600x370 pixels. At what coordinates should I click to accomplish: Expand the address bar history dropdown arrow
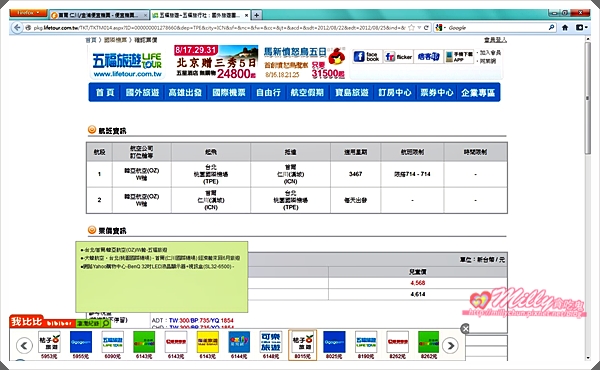[x=419, y=28]
